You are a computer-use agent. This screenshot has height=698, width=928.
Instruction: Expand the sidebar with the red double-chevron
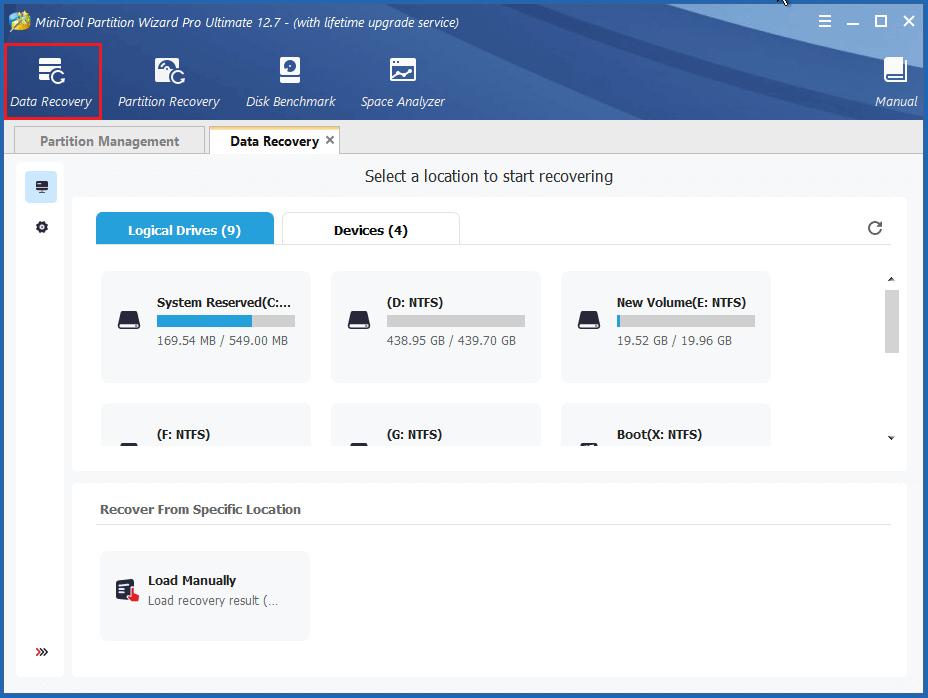pos(41,652)
